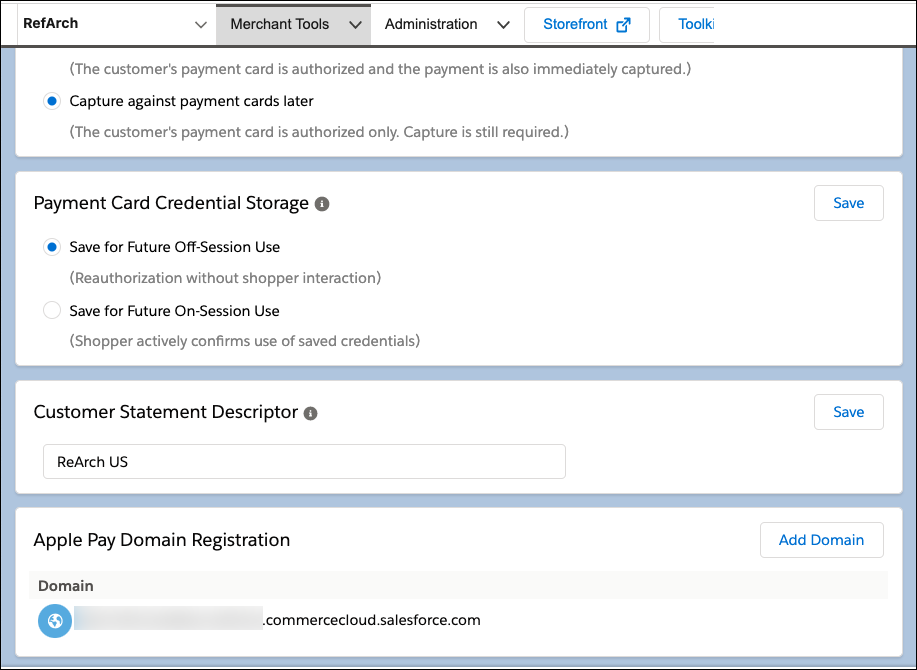Save the Payment Card Credential Storage settings
Viewport: 917px width, 670px height.
tap(848, 203)
